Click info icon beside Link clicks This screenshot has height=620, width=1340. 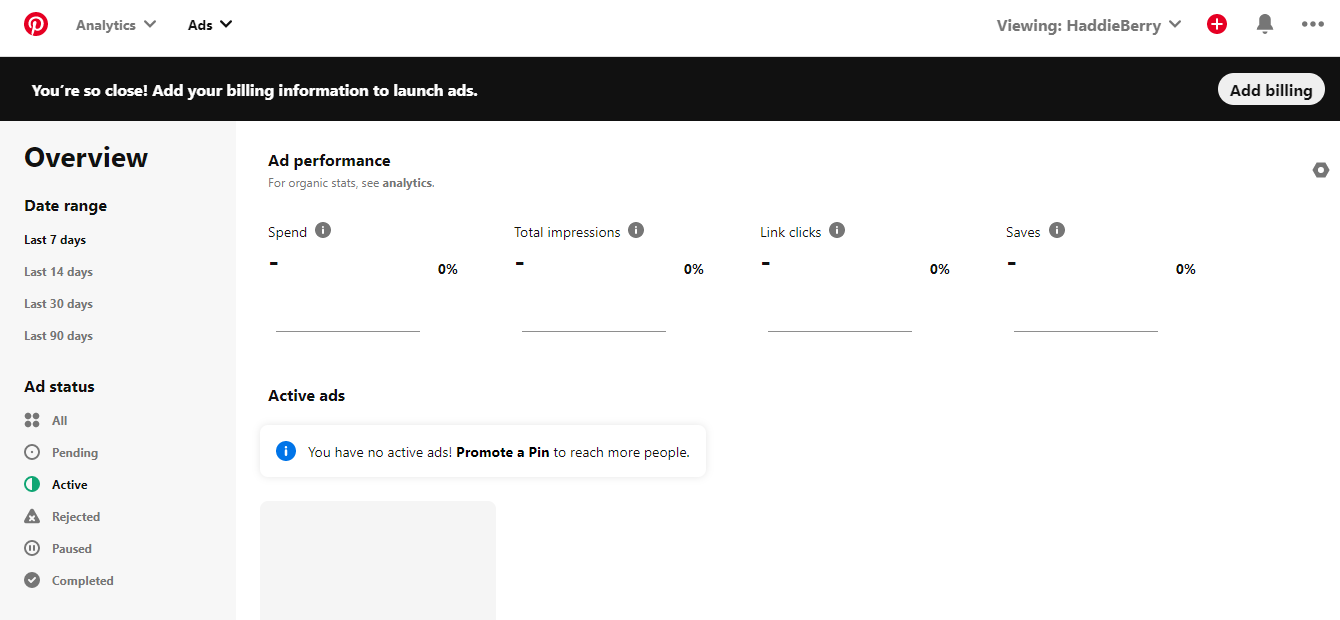(837, 230)
